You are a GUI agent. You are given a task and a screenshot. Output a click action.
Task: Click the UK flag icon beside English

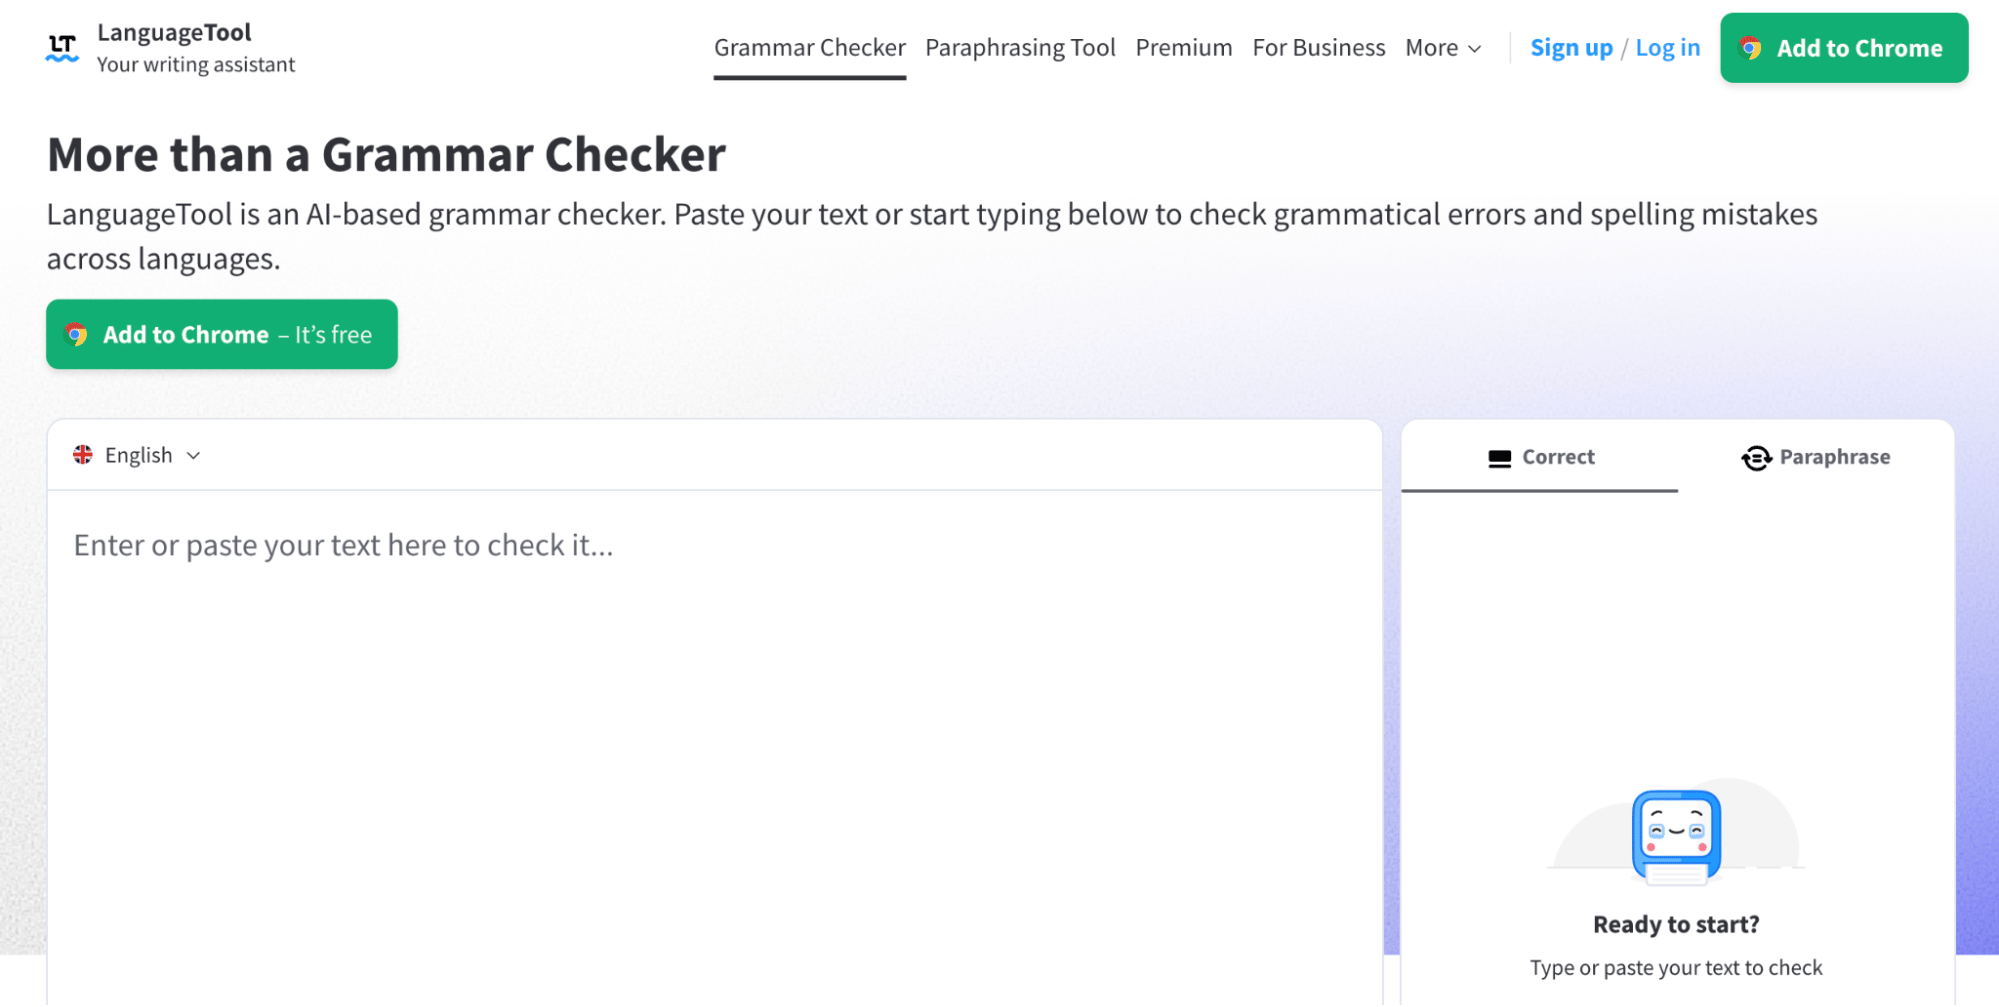point(83,455)
